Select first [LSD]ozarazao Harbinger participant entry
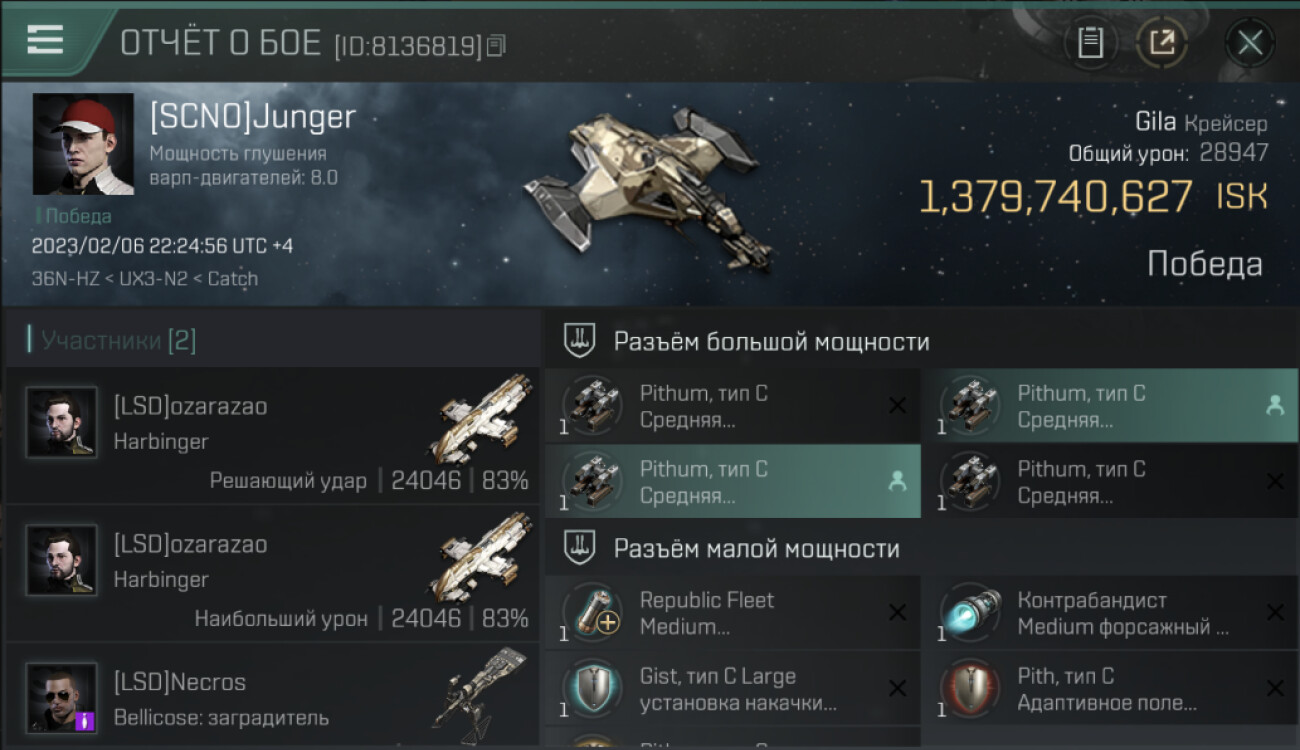 click(x=273, y=435)
